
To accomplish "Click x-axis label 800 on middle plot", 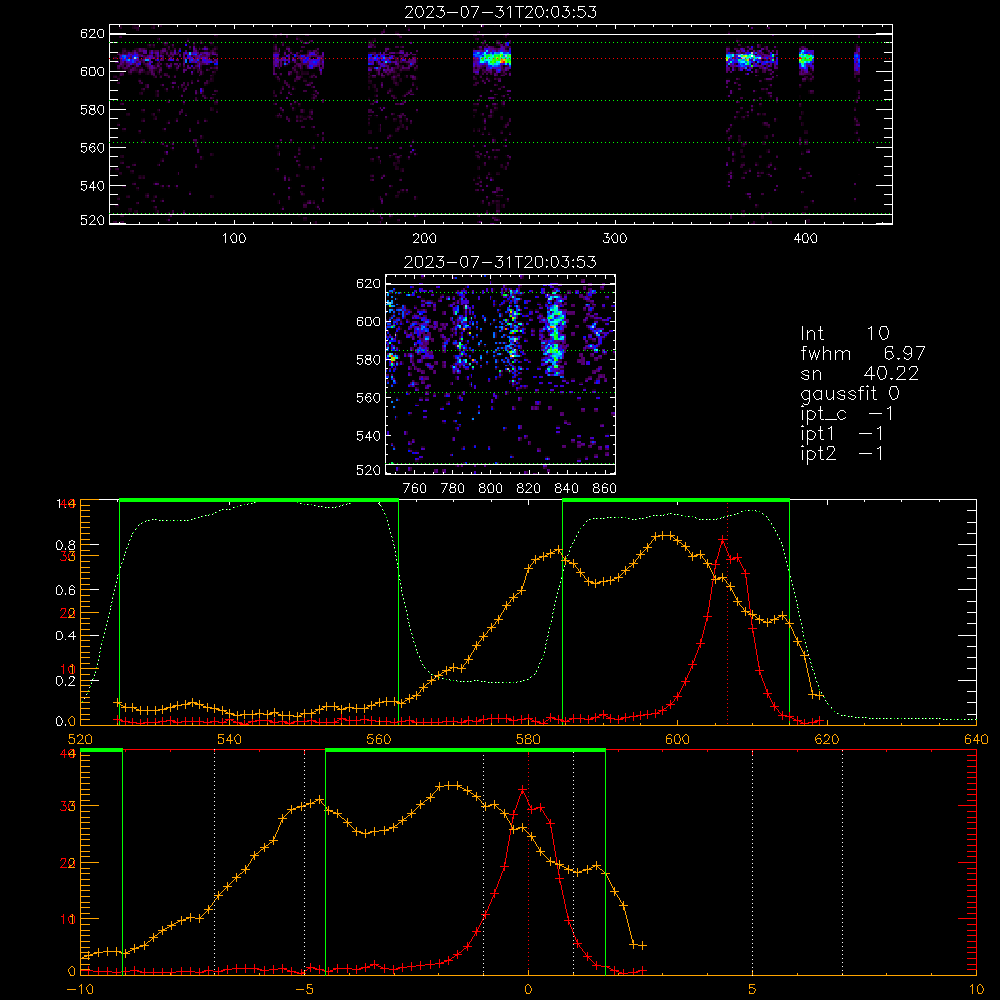I will tap(490, 489).
